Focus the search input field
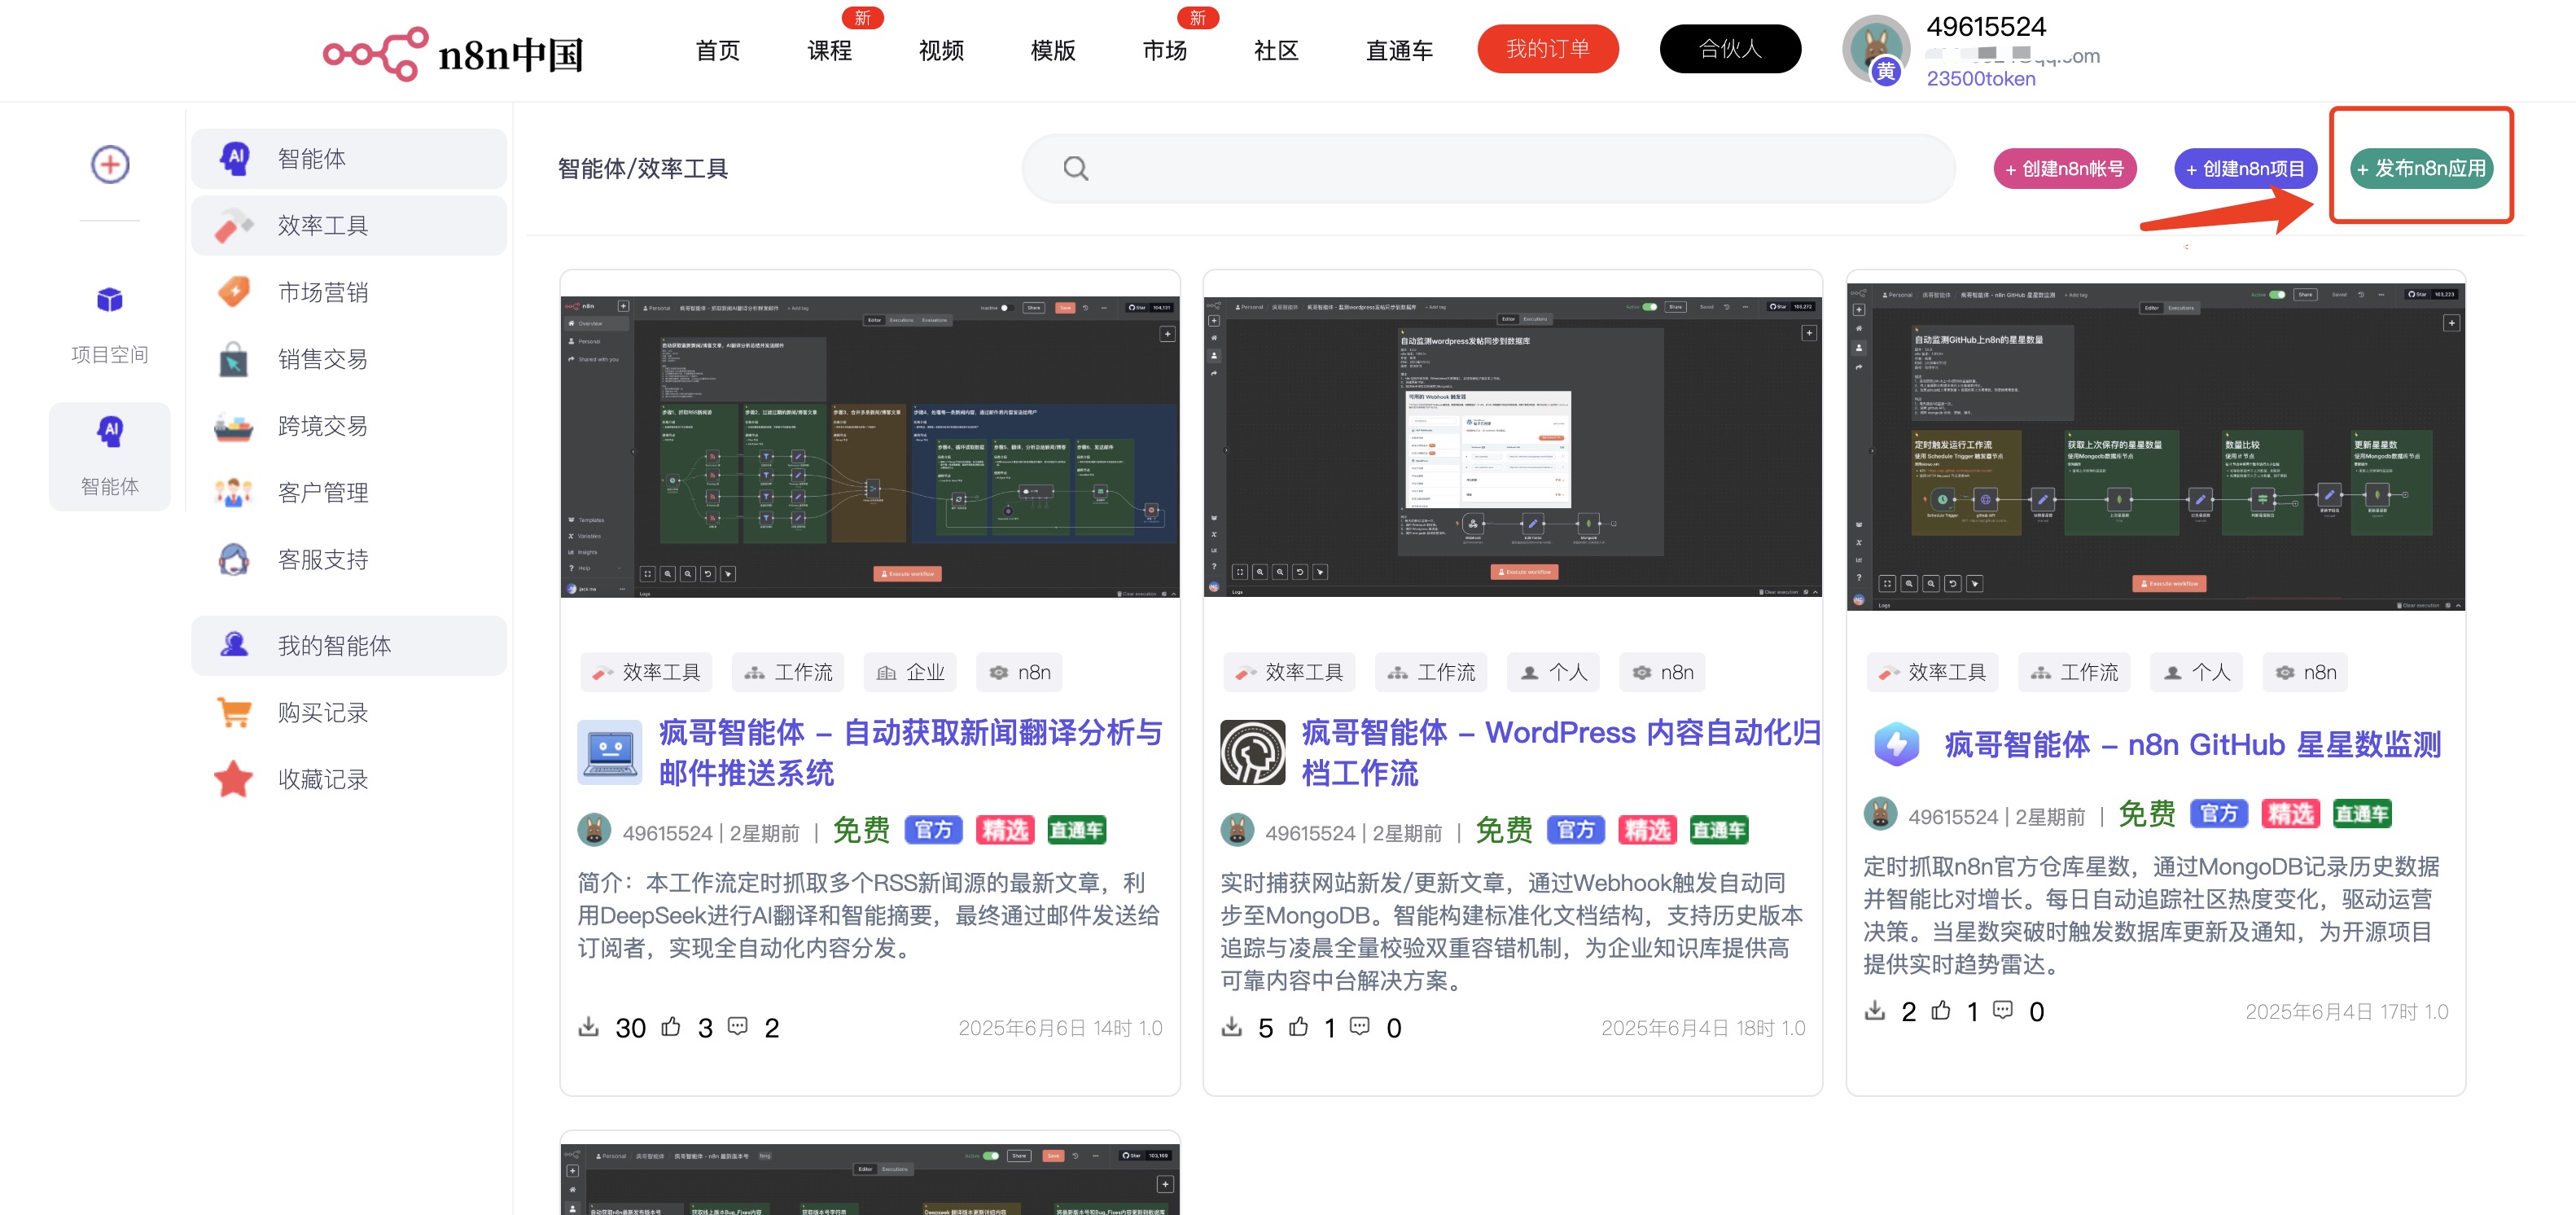 coord(1488,168)
